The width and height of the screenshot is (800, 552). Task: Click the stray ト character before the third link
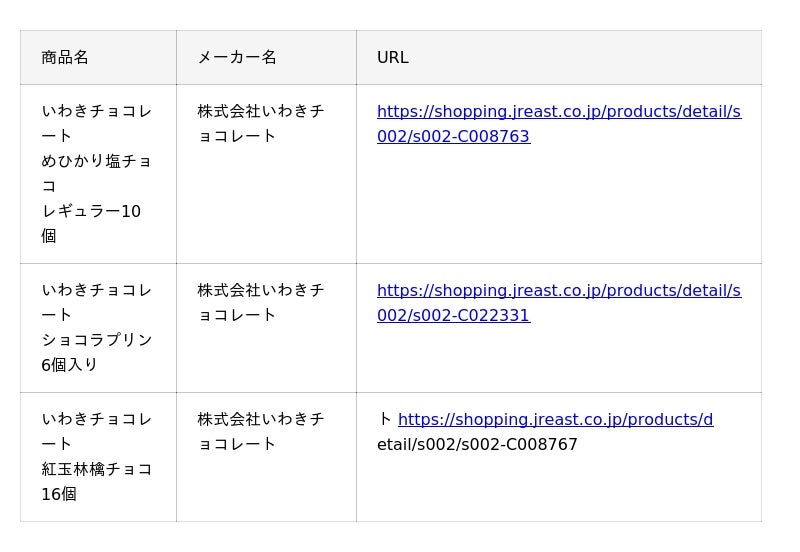pos(385,420)
